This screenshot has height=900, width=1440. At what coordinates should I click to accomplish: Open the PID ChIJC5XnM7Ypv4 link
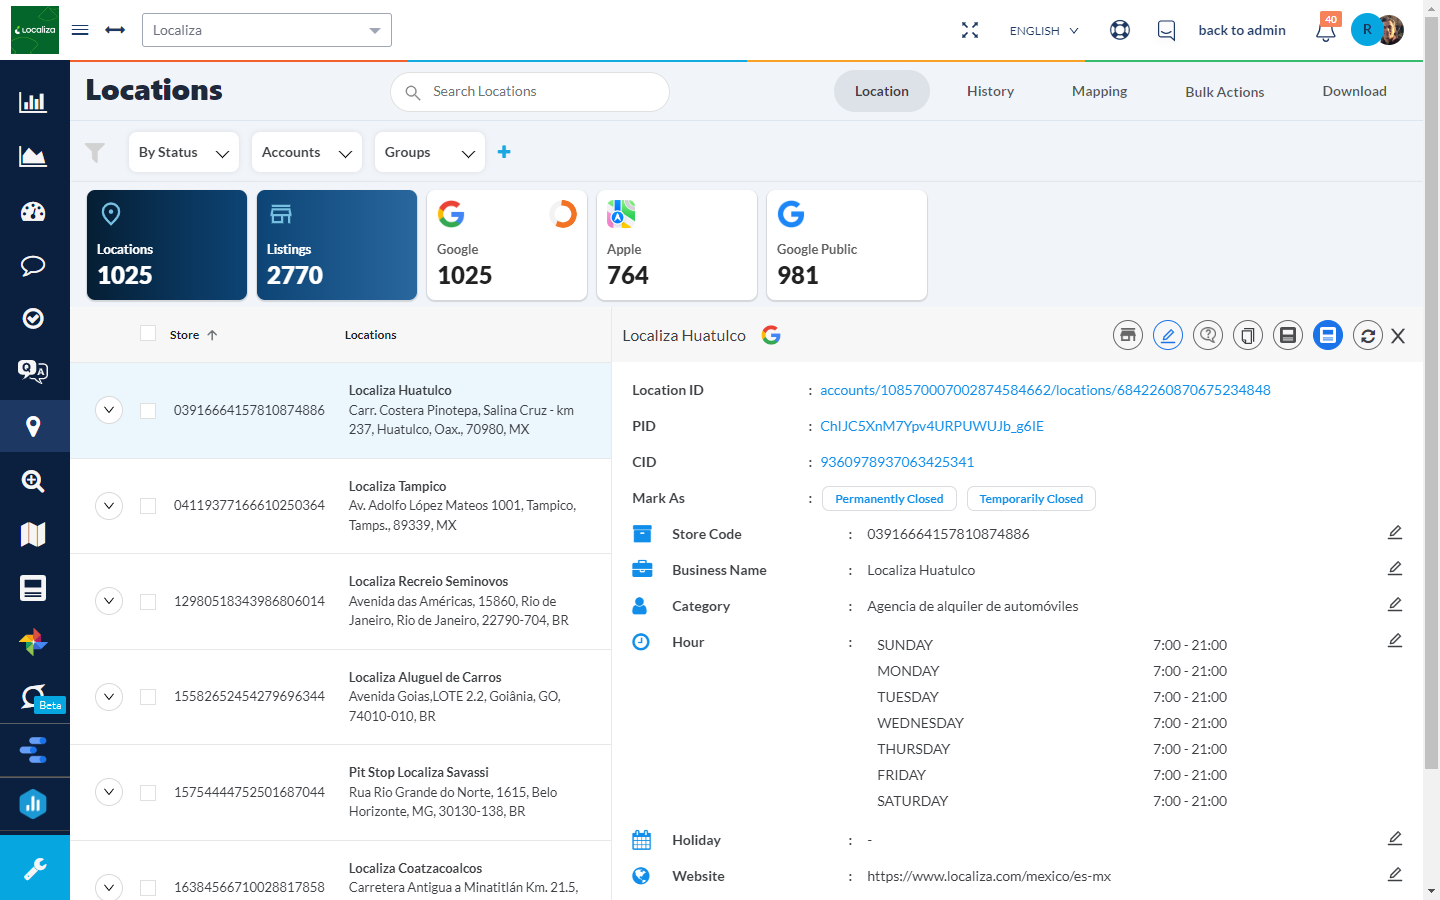tap(932, 426)
